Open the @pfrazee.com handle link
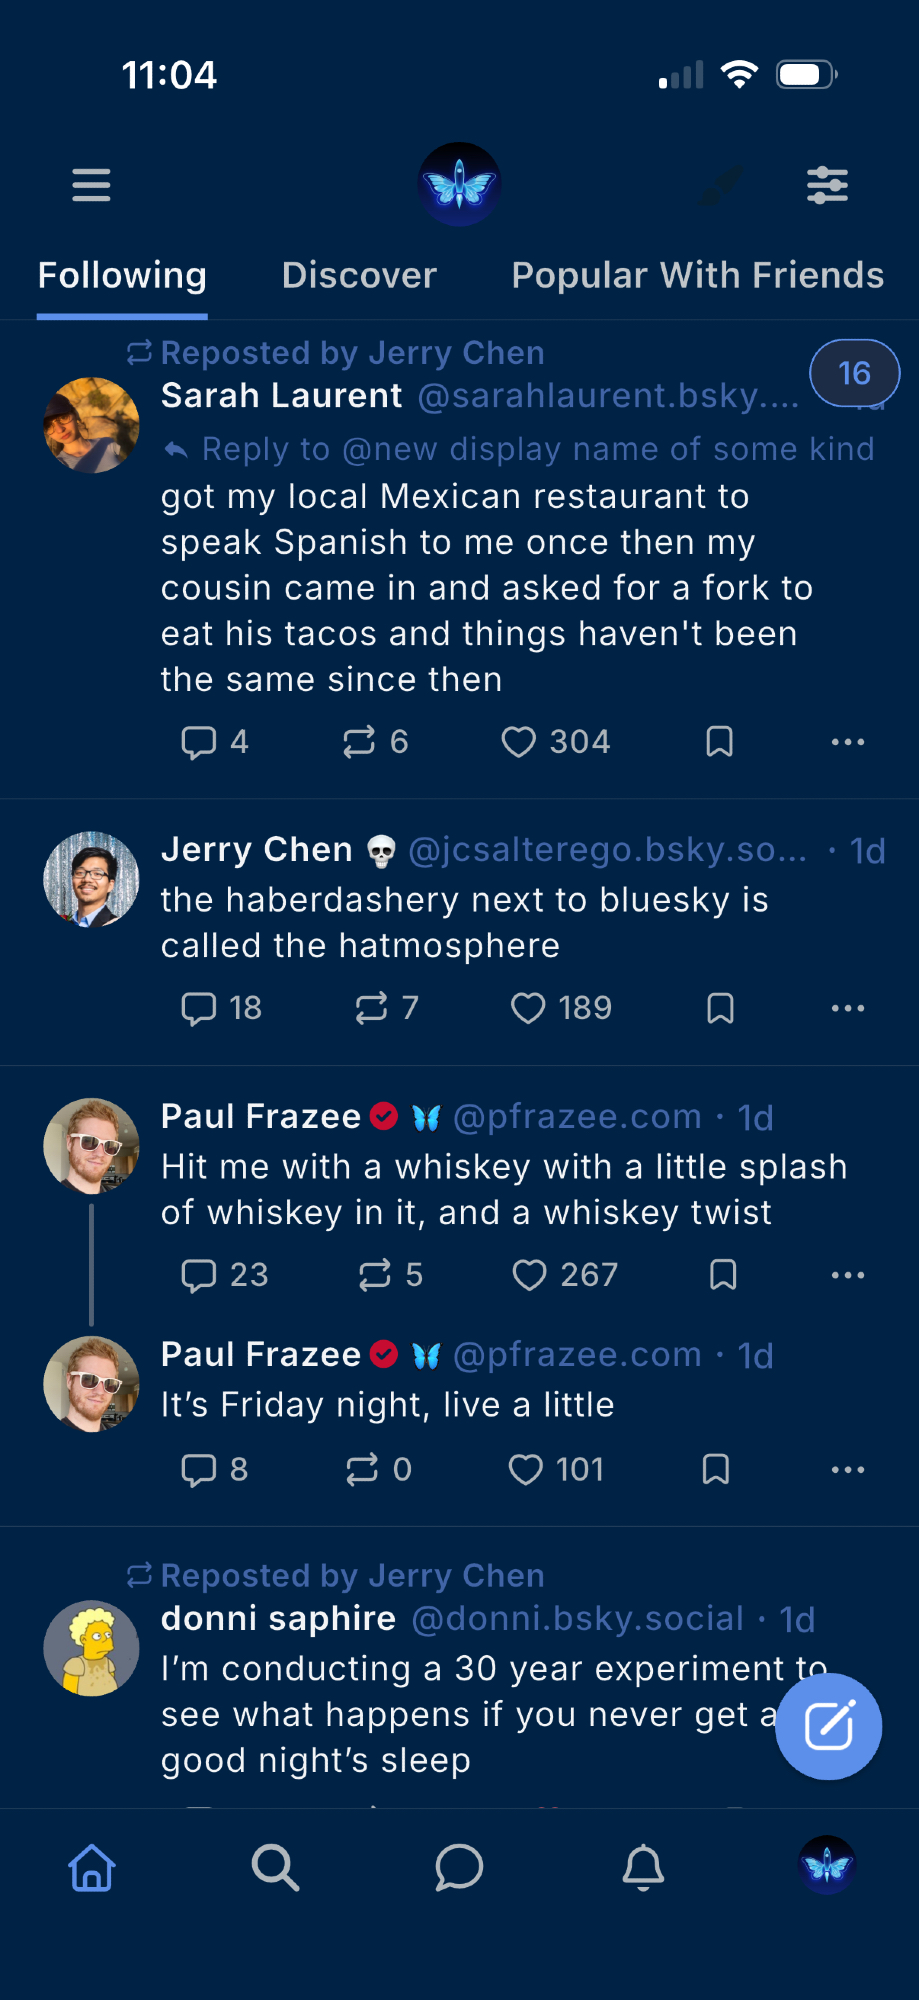Viewport: 919px width, 2000px height. [577, 1117]
